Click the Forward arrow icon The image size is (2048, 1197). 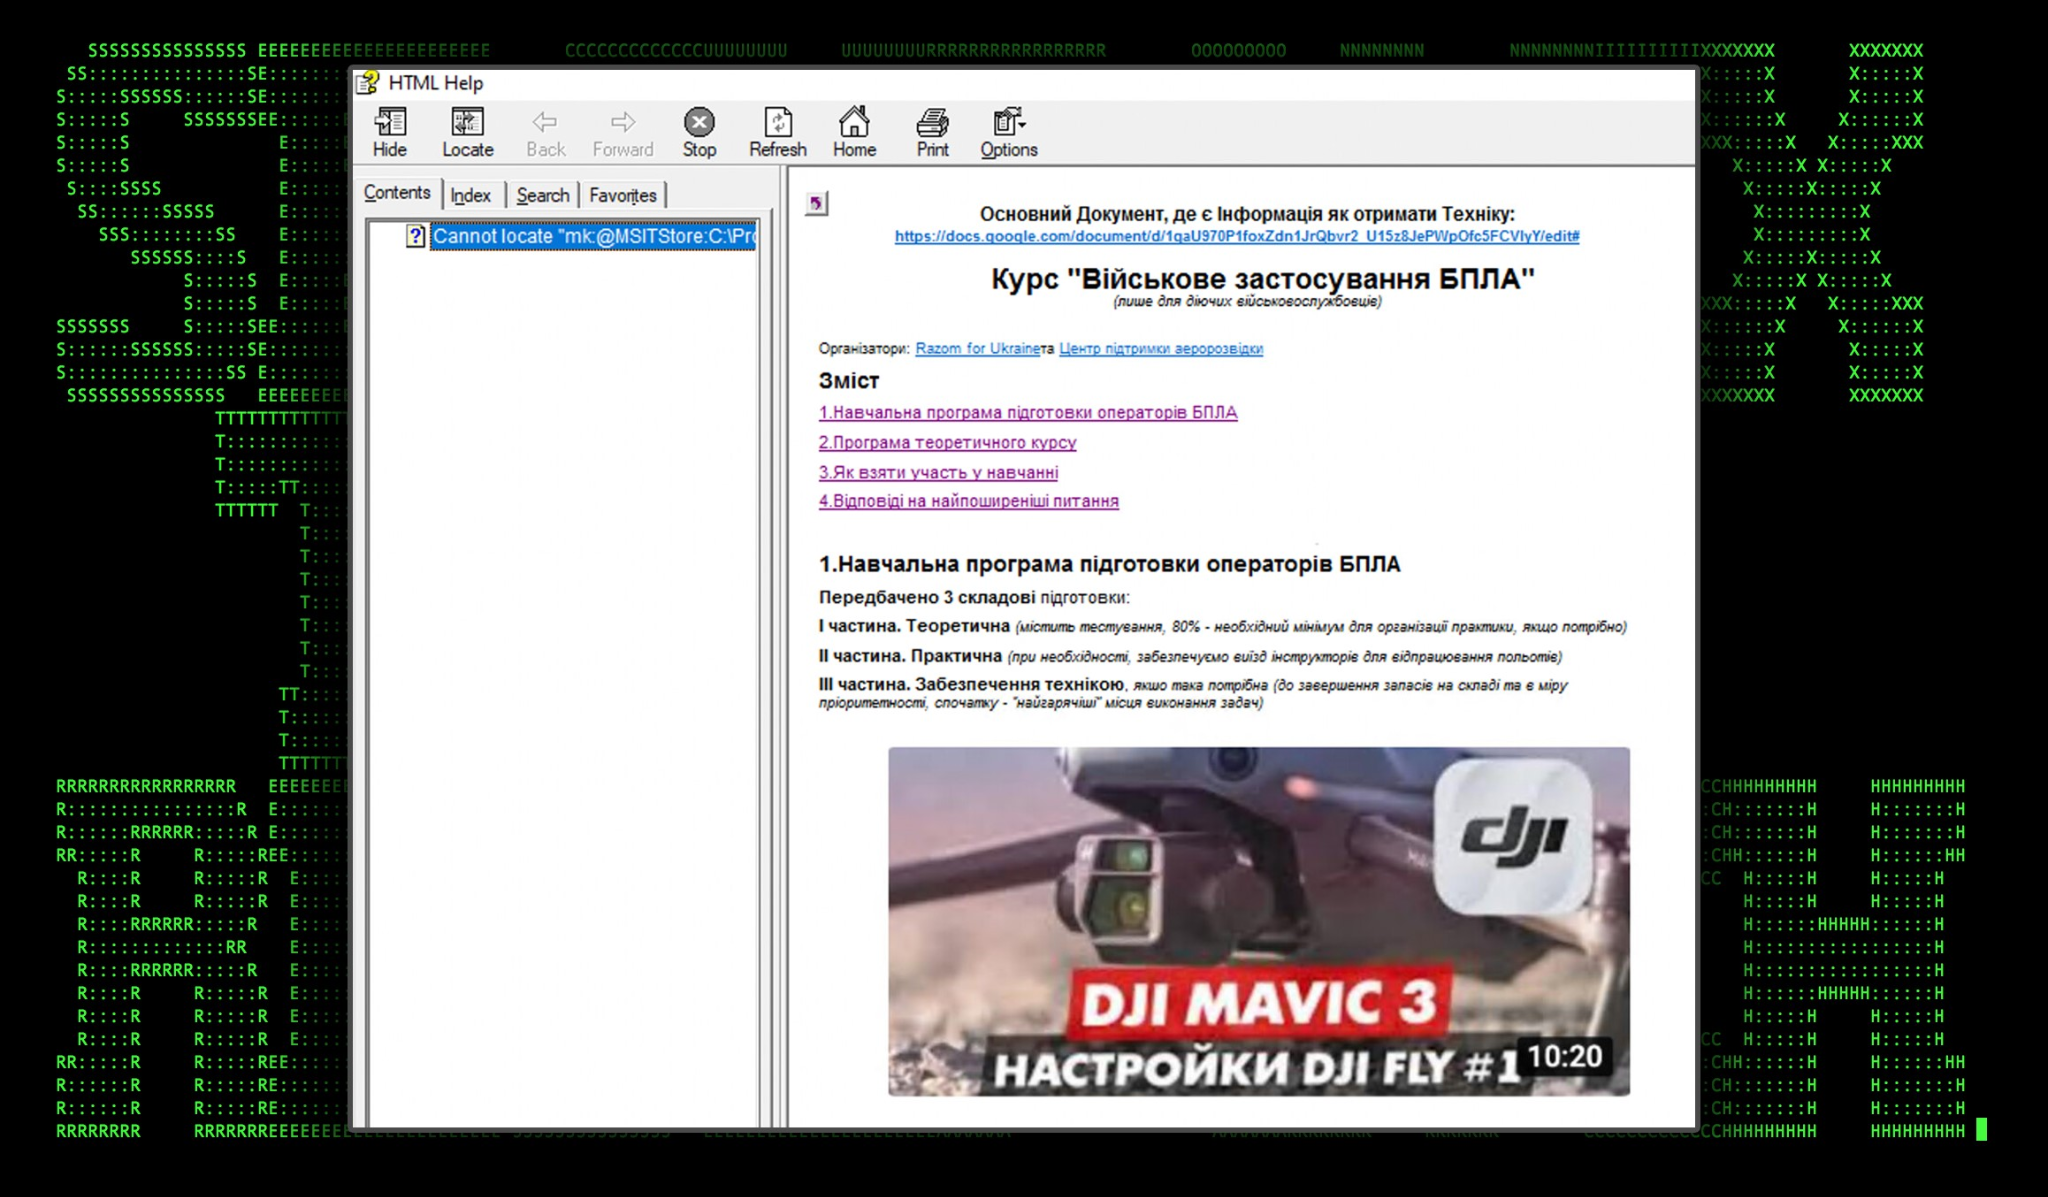tap(622, 131)
